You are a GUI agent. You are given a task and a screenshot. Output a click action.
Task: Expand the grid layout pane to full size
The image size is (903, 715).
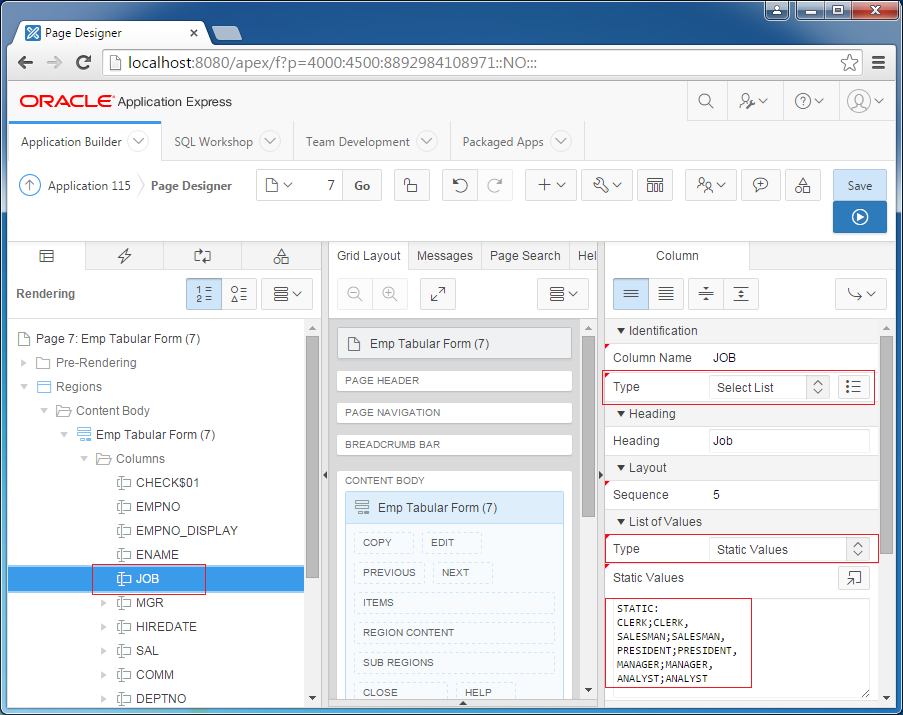tap(438, 294)
